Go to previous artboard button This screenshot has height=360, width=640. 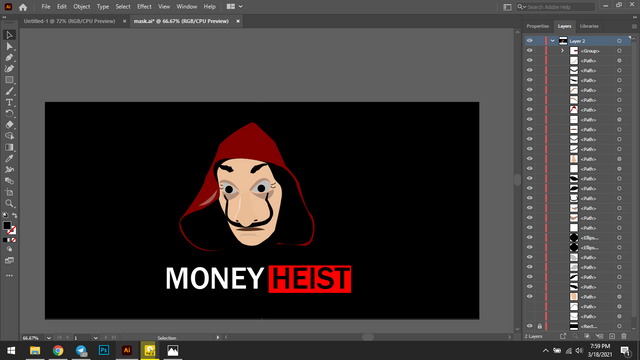click(x=67, y=338)
